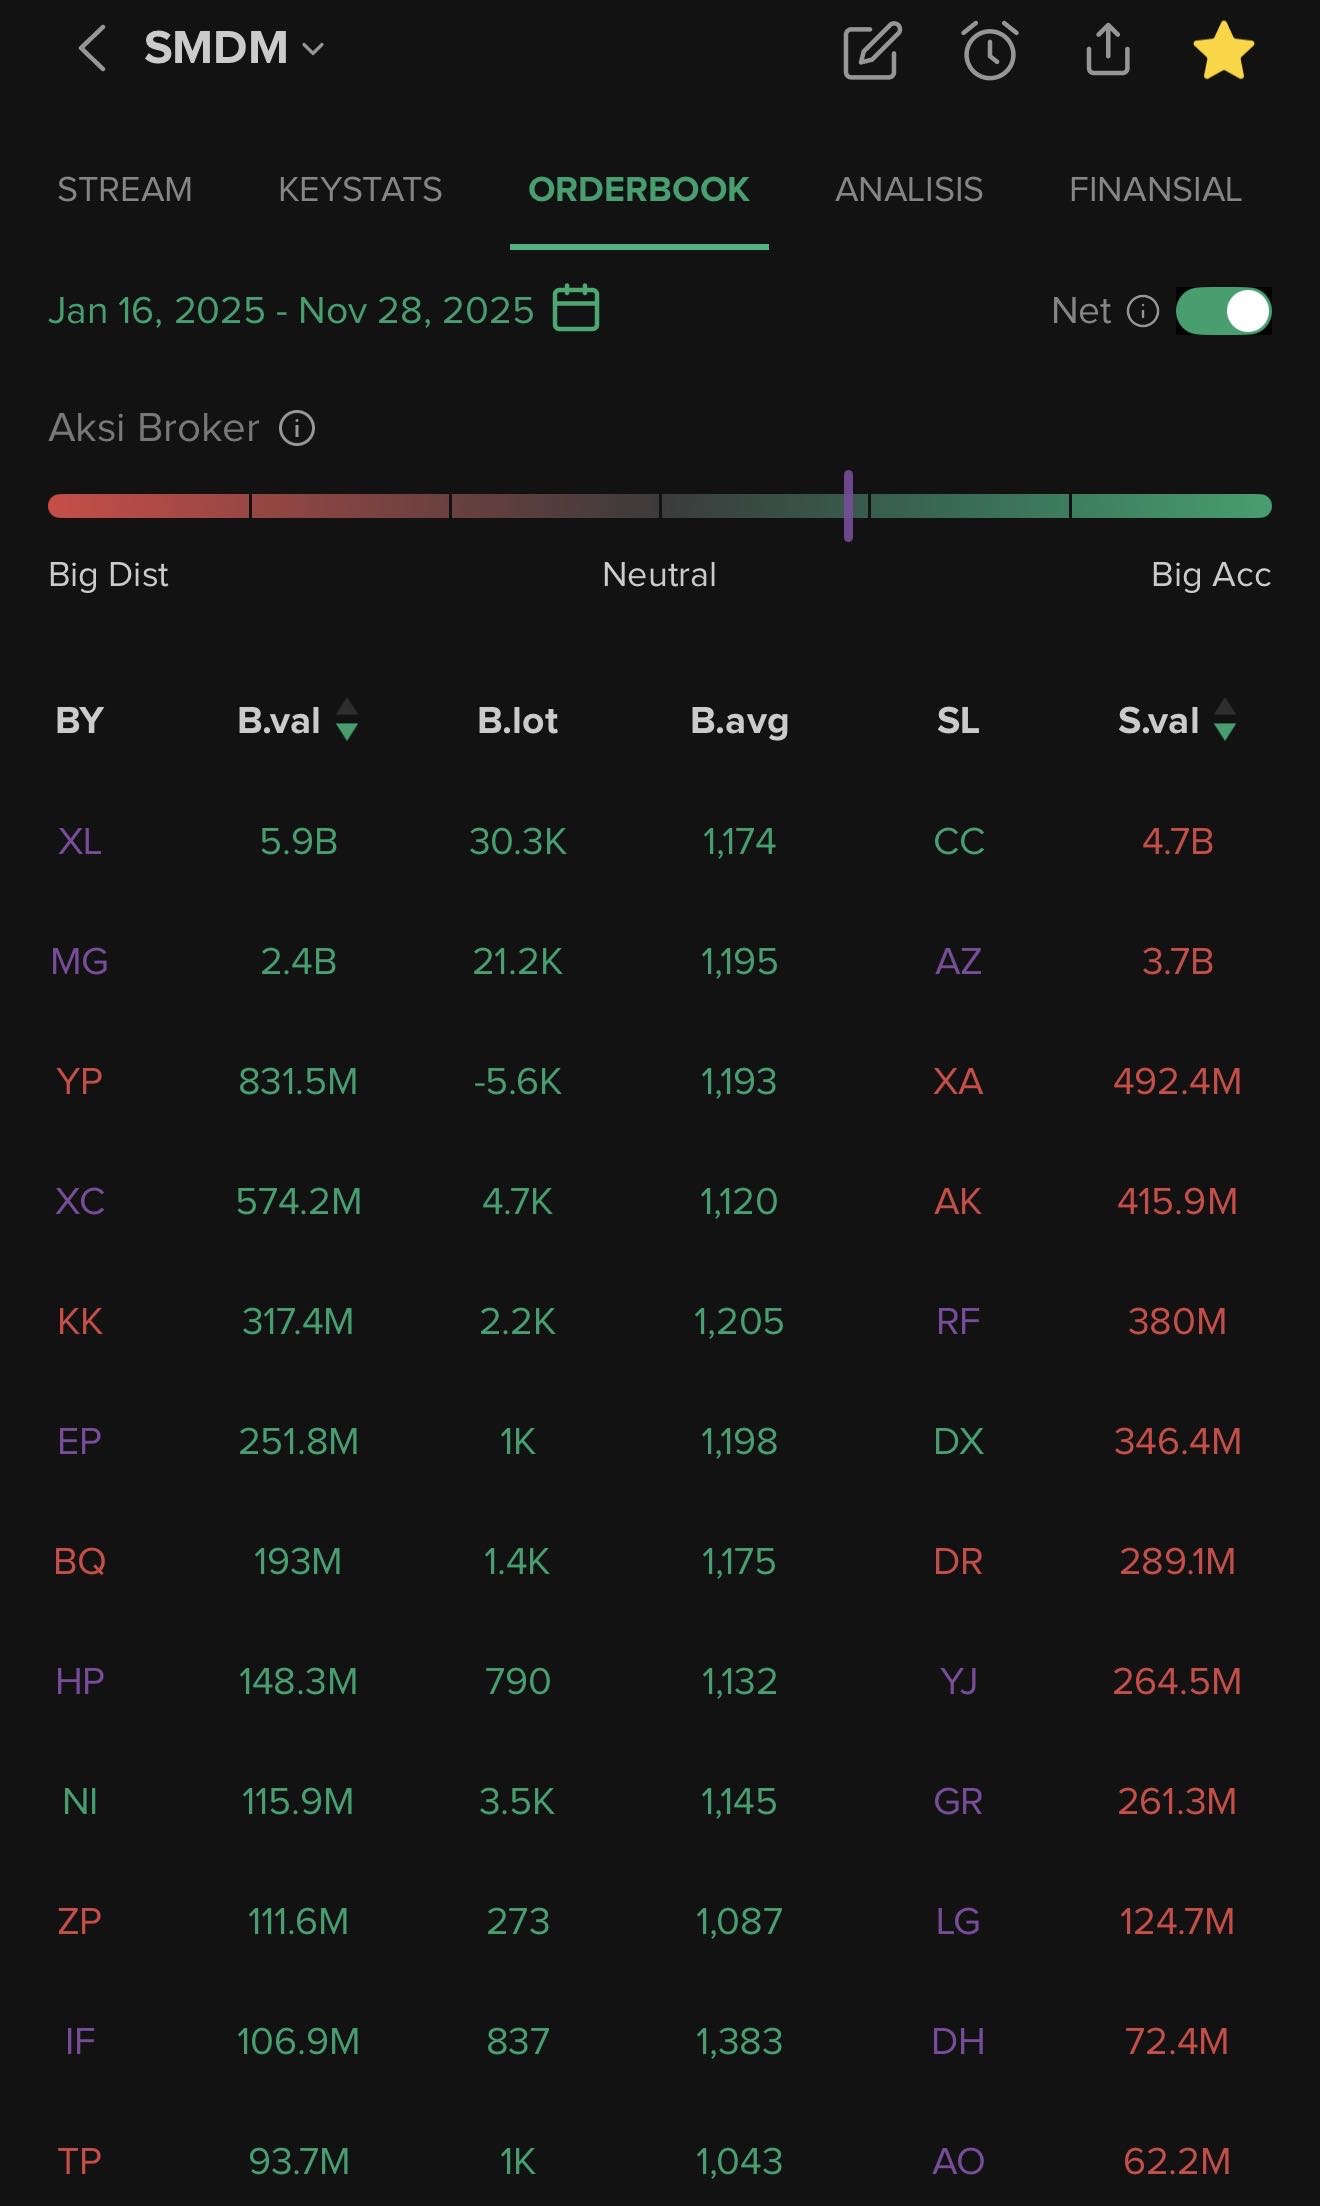Switch to the KEYSTATS tab
The width and height of the screenshot is (1320, 2206).
360,190
